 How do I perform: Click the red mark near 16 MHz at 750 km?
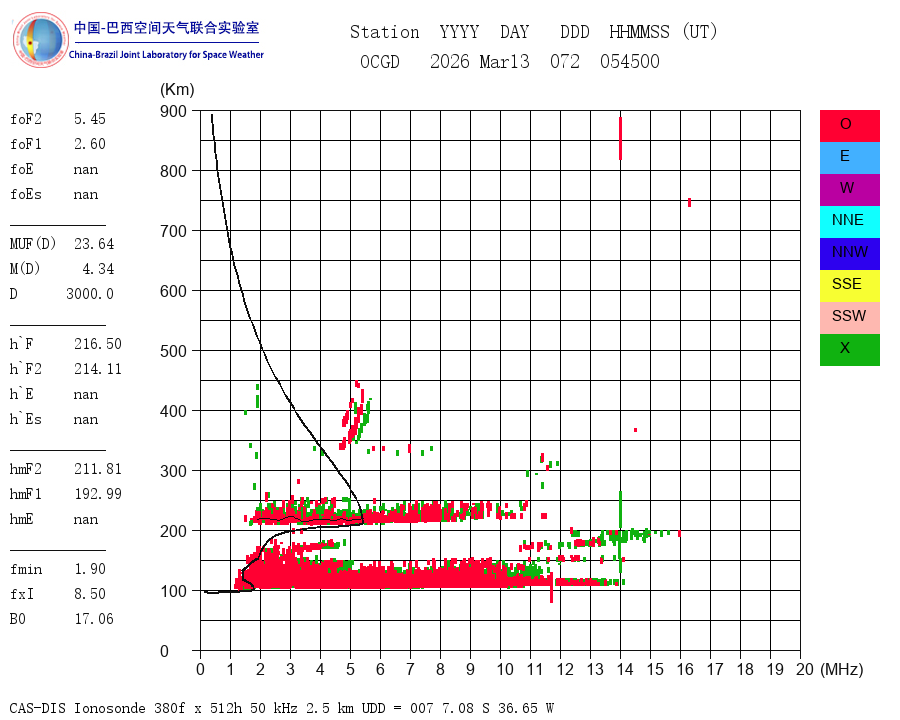(x=689, y=203)
